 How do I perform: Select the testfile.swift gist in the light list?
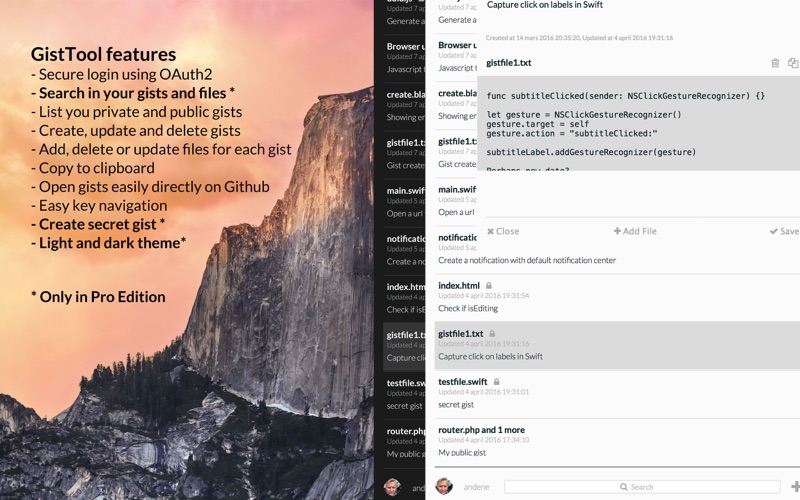point(617,393)
